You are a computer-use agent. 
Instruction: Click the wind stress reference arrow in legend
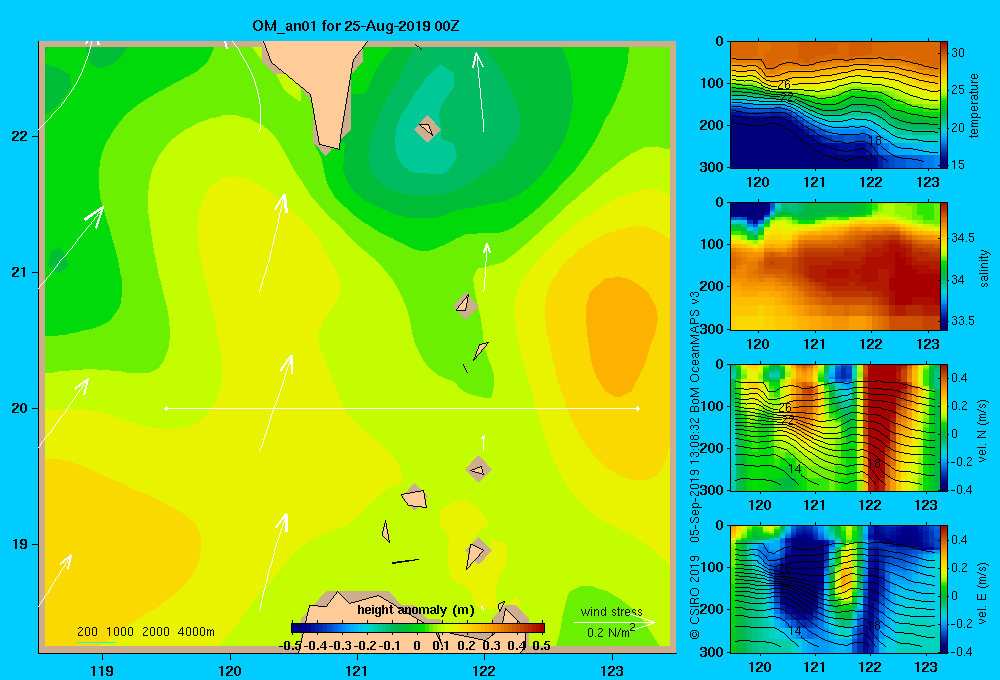(614, 622)
